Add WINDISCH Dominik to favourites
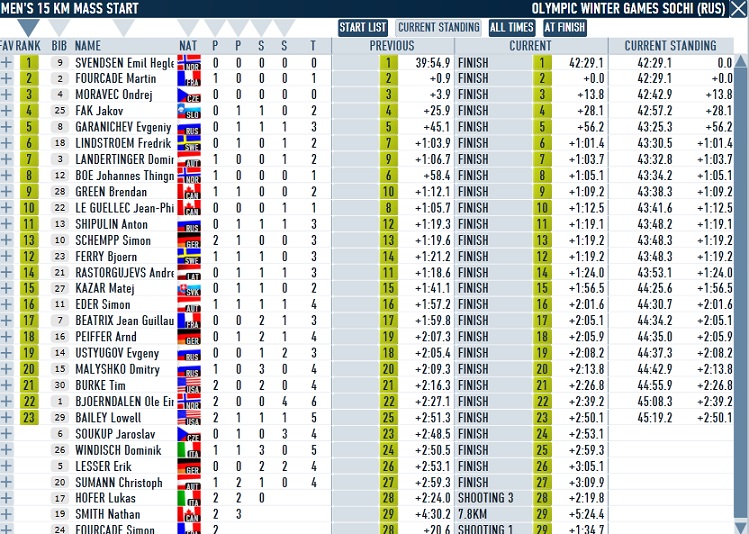Viewport: 749px width, 534px height. coord(6,450)
